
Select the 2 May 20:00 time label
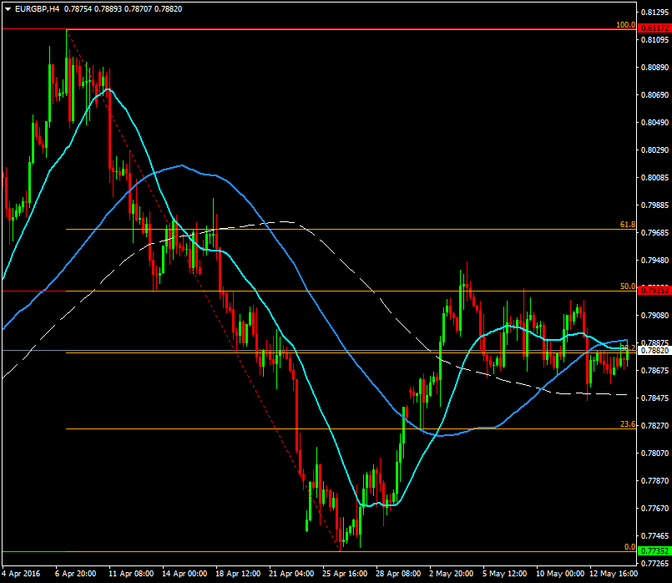pos(452,574)
